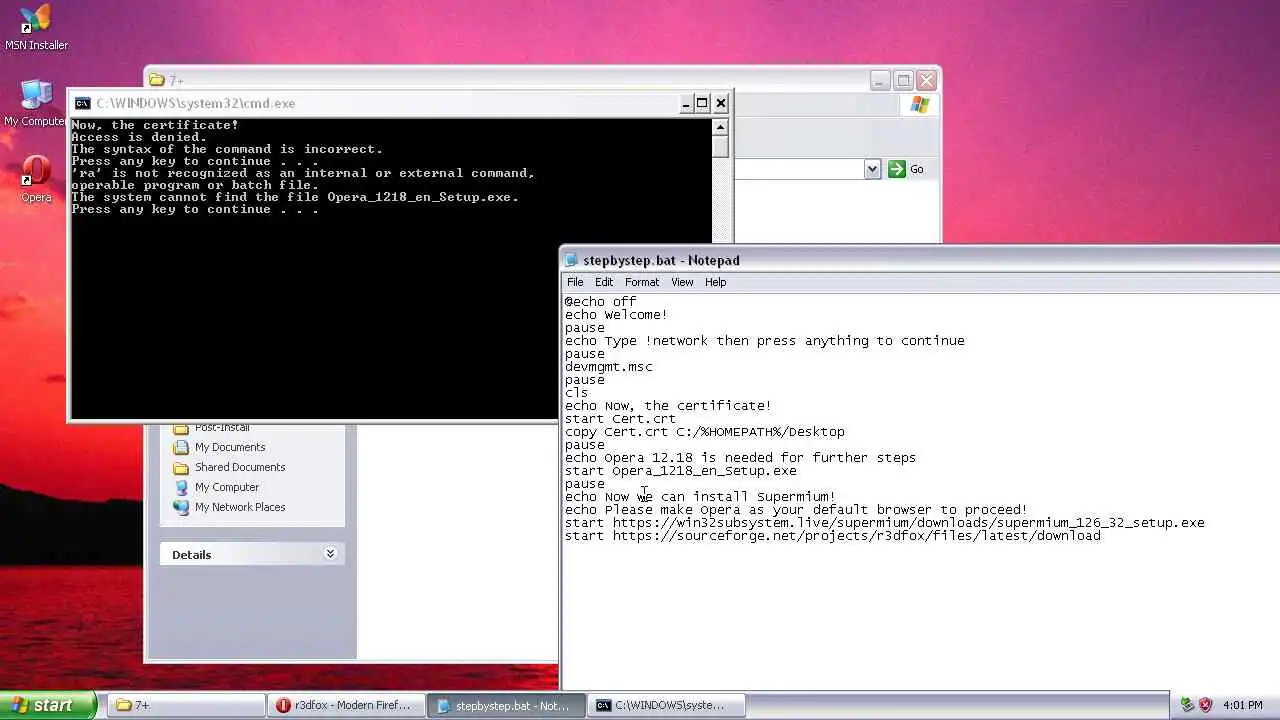Open the File menu in Notepad
The height and width of the screenshot is (720, 1280).
(x=575, y=282)
